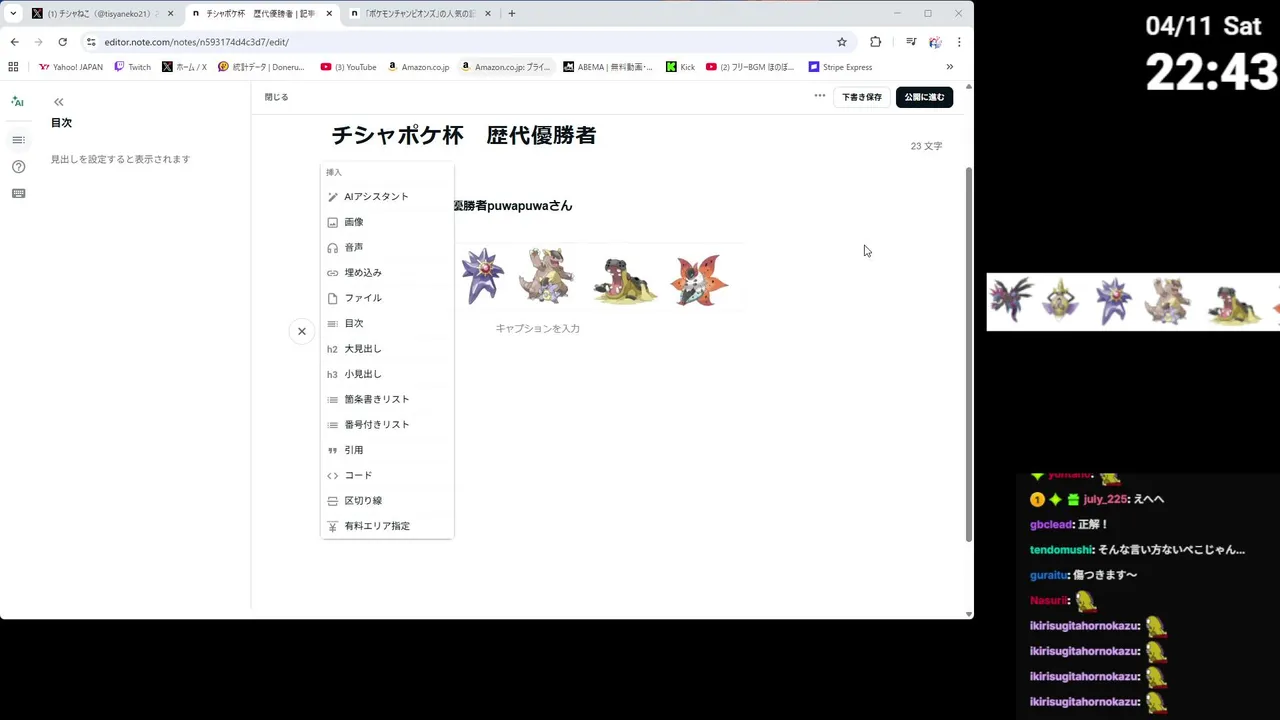Image resolution: width=1280 pixels, height=720 pixels.
Task: Proceed to publish with 公開に進む
Action: [924, 97]
